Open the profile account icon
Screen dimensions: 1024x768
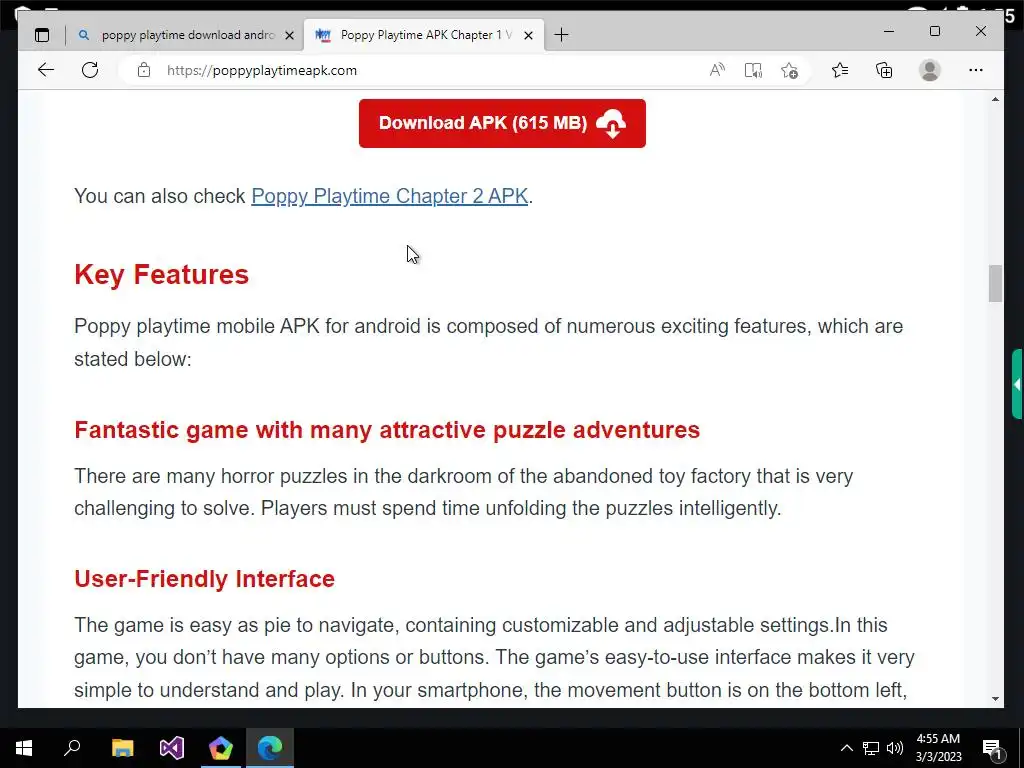[929, 70]
